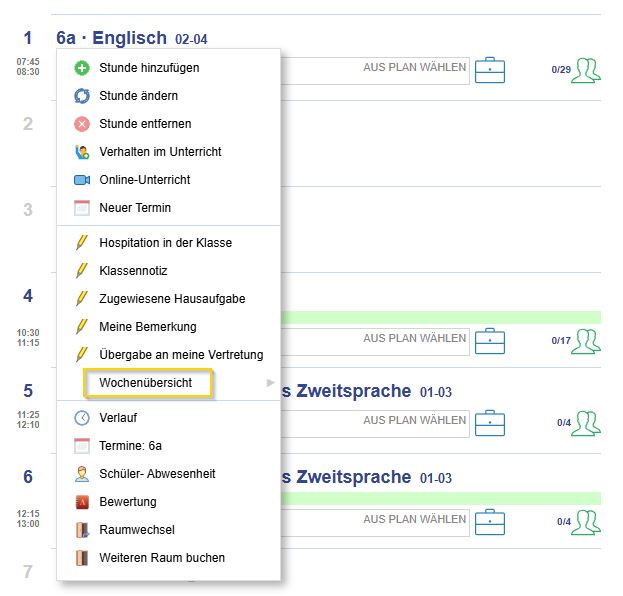623x596 pixels.
Task: Click the red Bewertung icon
Action: [x=82, y=502]
